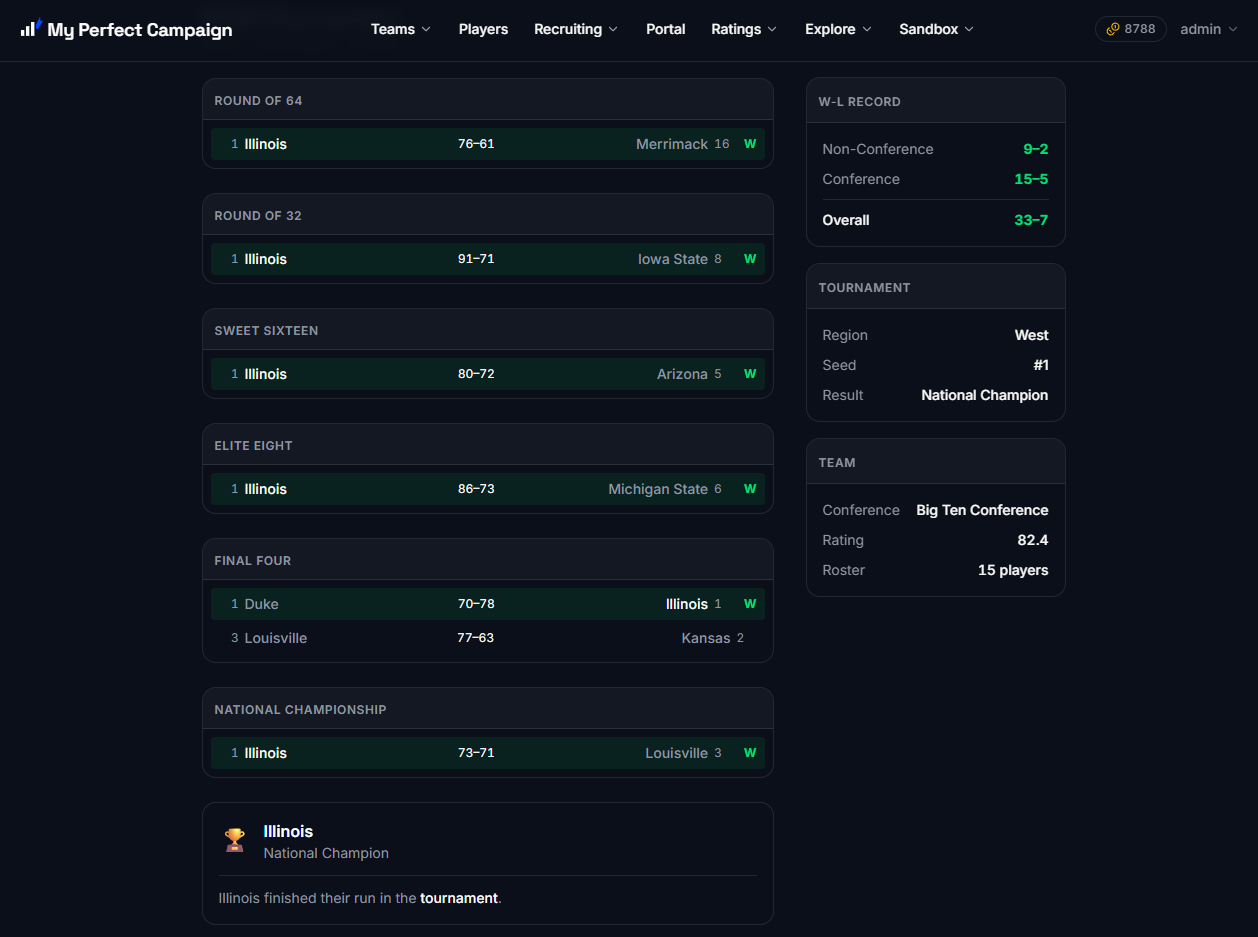This screenshot has height=937, width=1258.
Task: Click Kansas in the Final Four
Action: pos(706,638)
